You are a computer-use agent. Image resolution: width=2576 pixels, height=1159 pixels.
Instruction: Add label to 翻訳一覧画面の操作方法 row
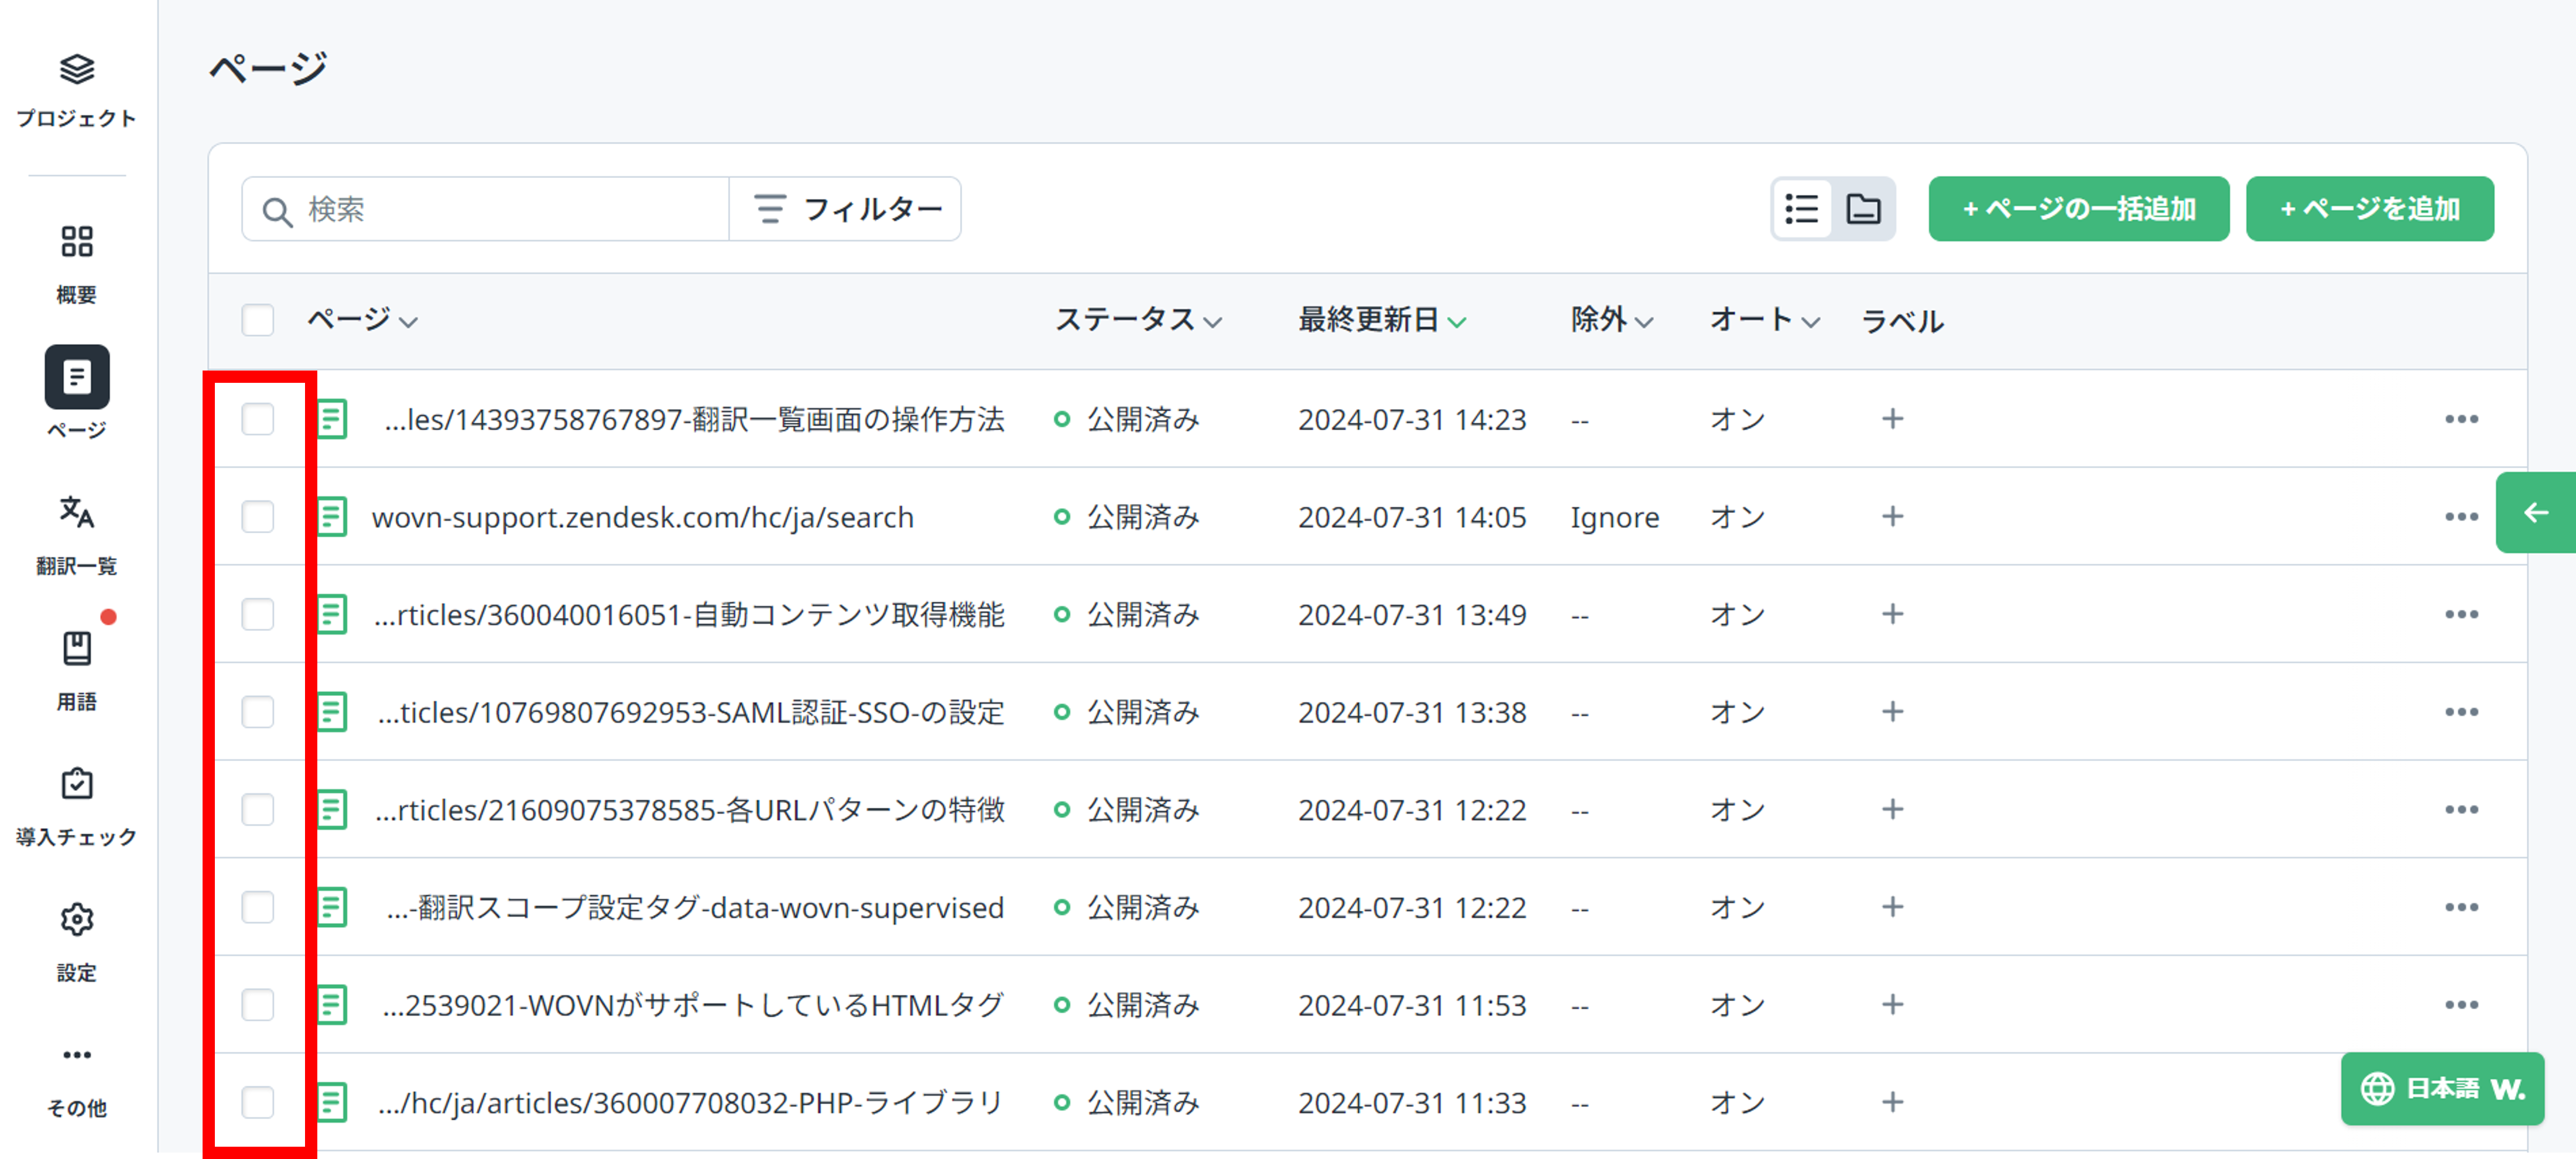[x=1892, y=418]
